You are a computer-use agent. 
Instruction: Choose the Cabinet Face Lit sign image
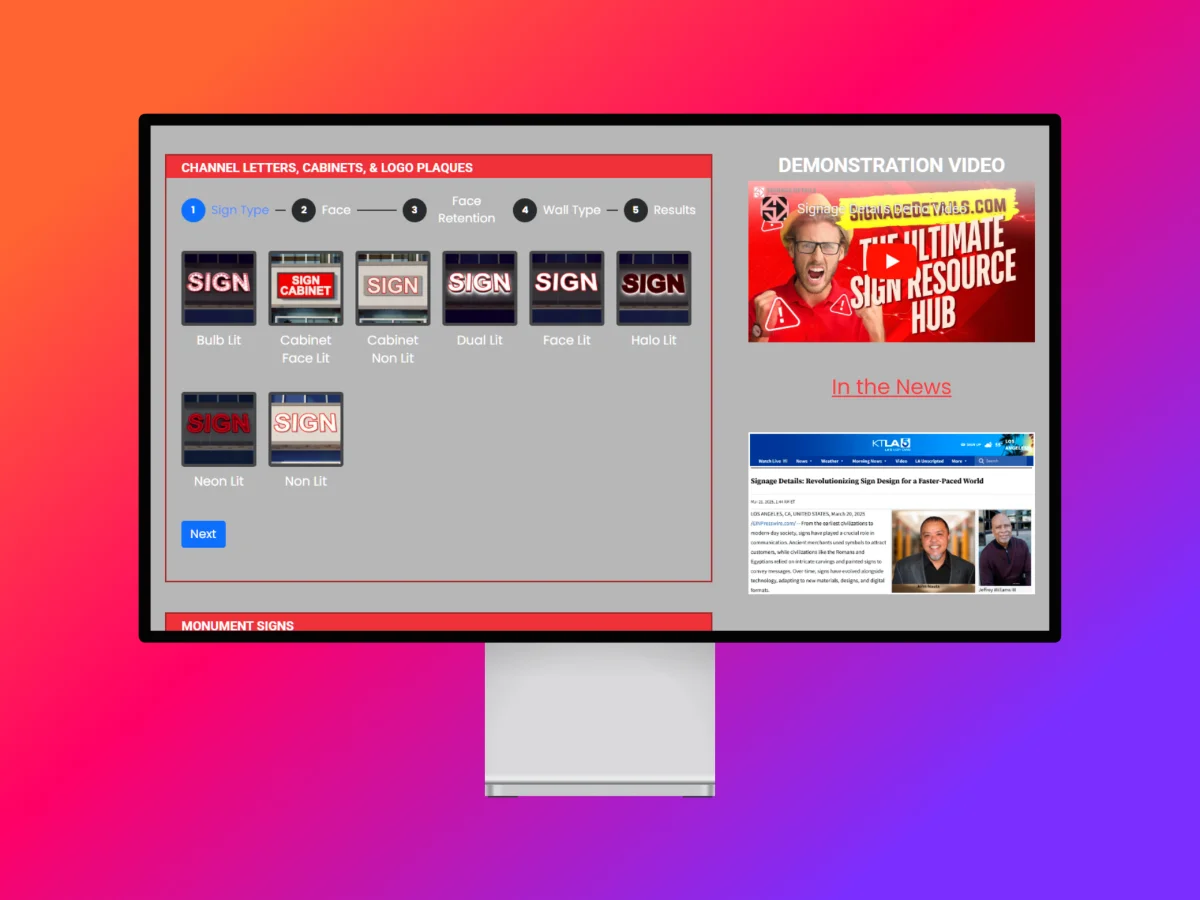coord(305,288)
